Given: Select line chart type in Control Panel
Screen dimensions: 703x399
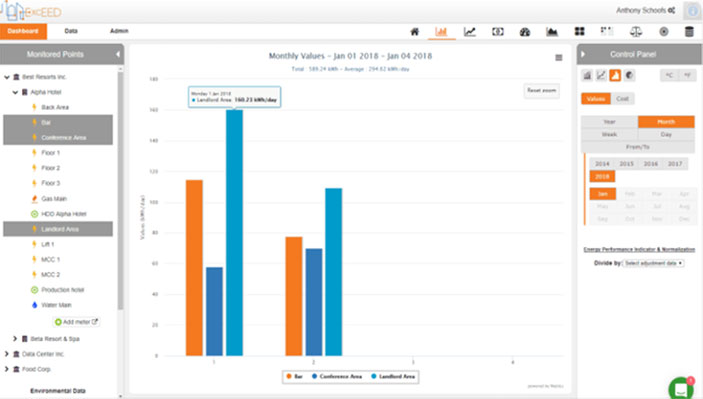Looking at the screenshot, I should click(x=601, y=75).
